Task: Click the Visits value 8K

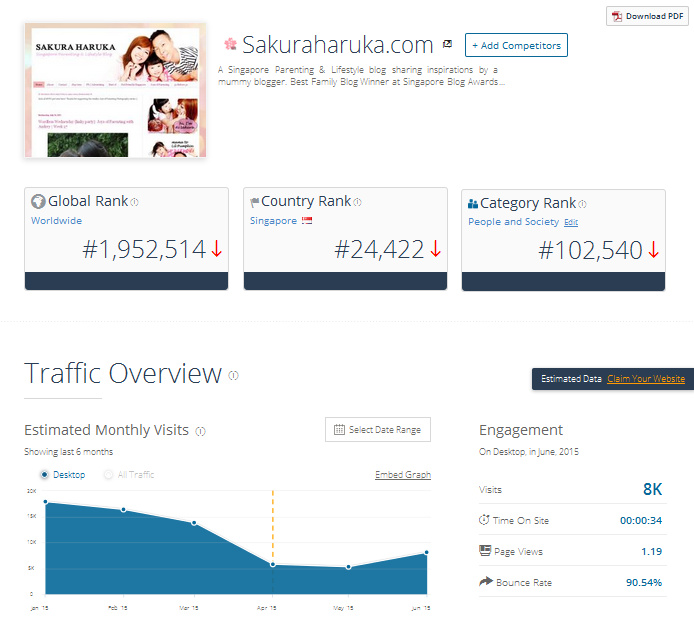Action: click(x=652, y=489)
